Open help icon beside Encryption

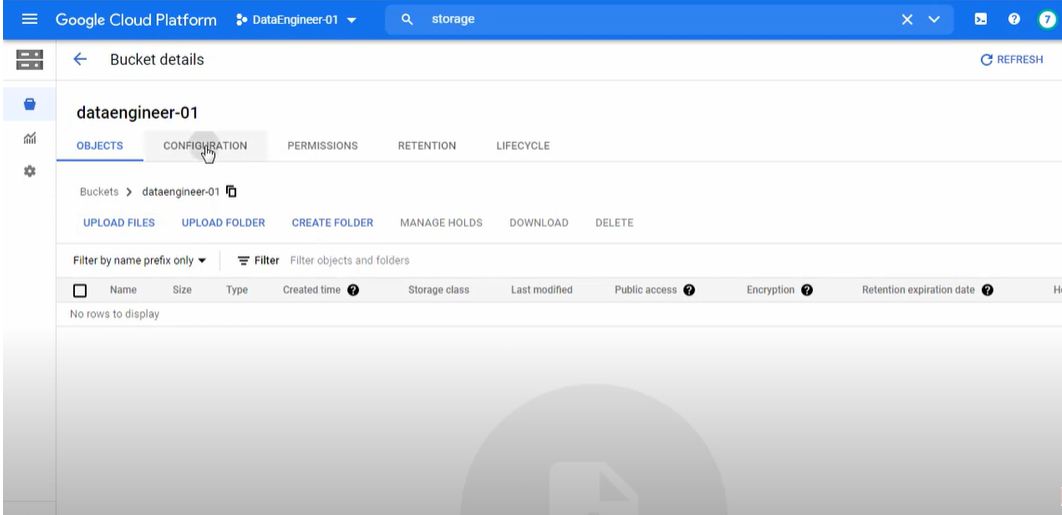click(x=807, y=290)
